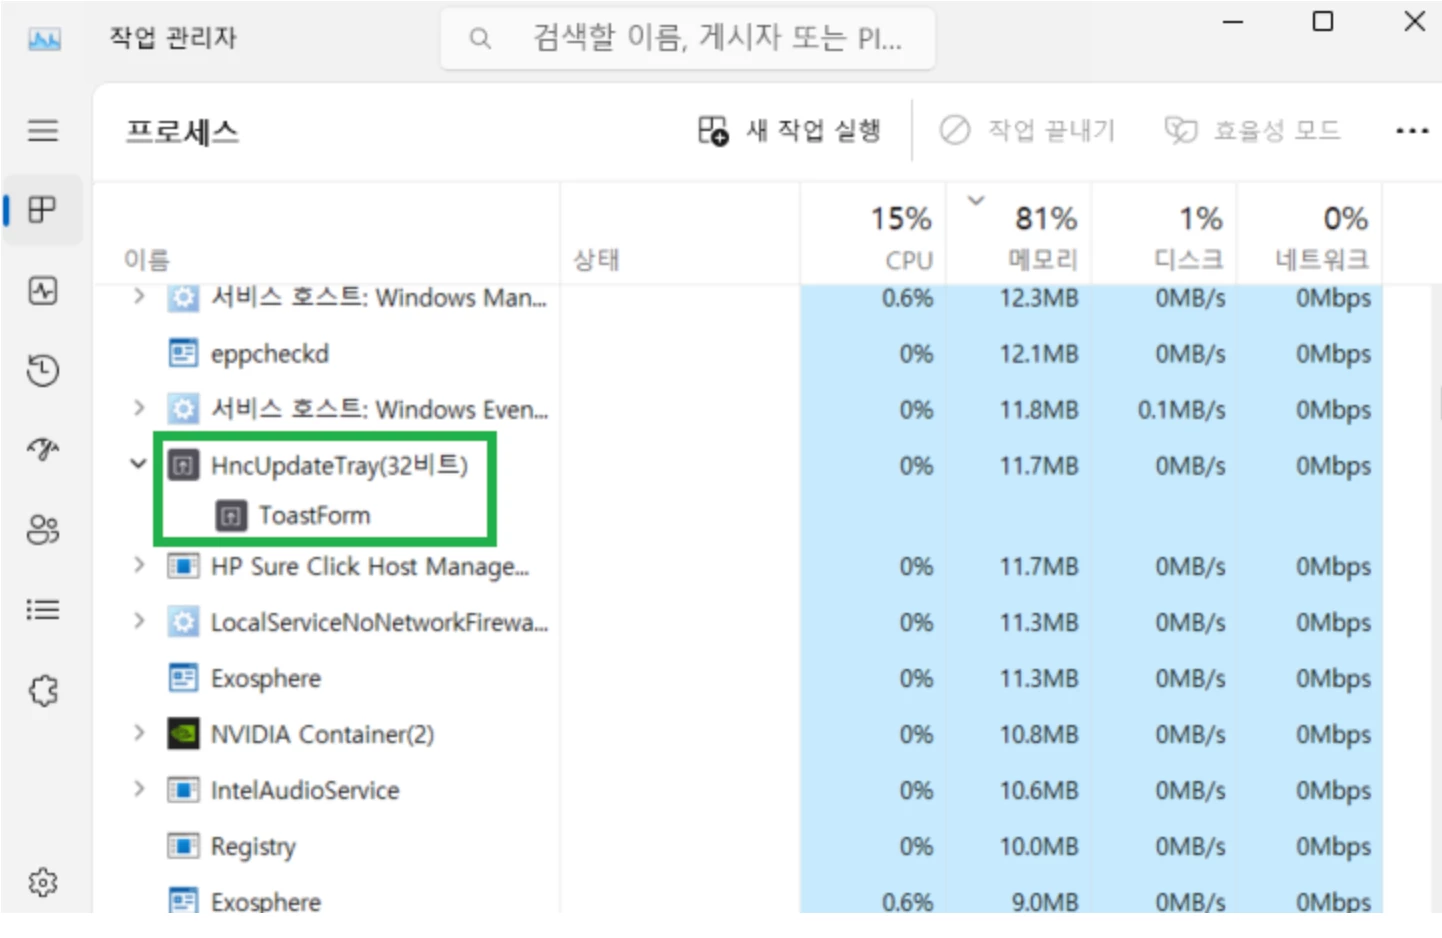Click the eppcheckd process icon

point(183,353)
